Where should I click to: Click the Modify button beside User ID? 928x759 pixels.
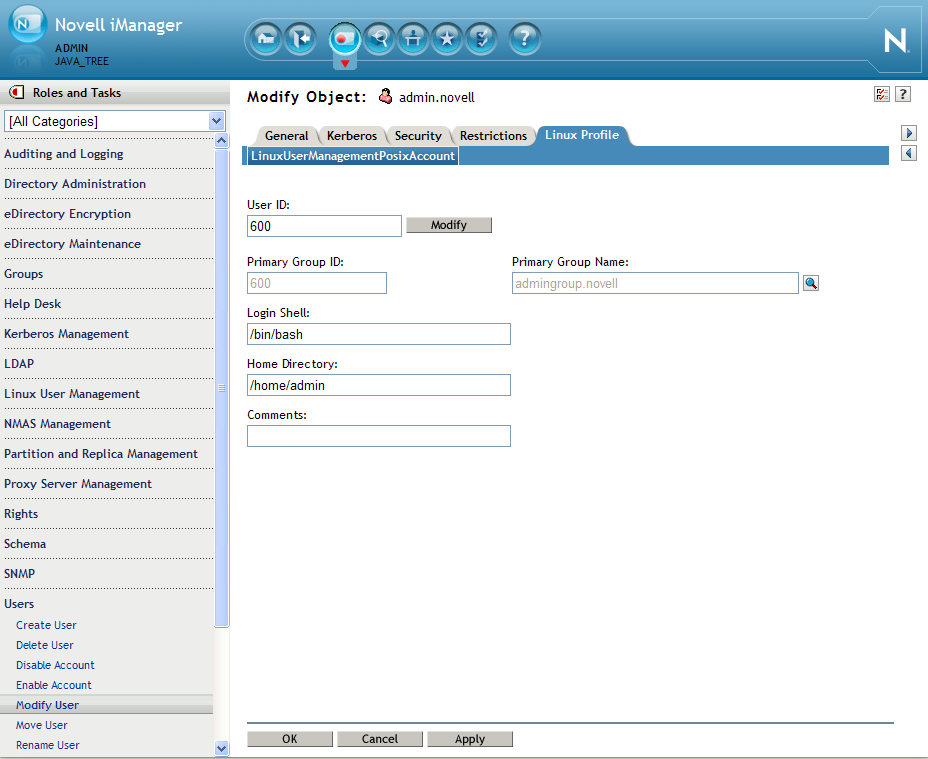(448, 225)
